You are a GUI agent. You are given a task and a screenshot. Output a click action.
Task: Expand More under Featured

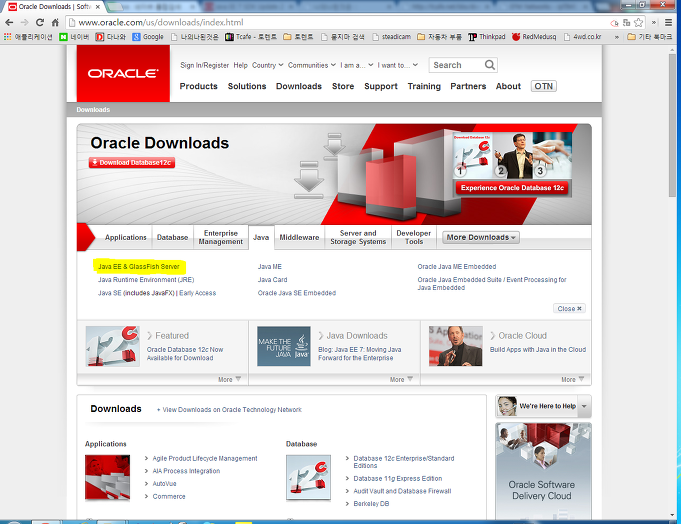[229, 379]
